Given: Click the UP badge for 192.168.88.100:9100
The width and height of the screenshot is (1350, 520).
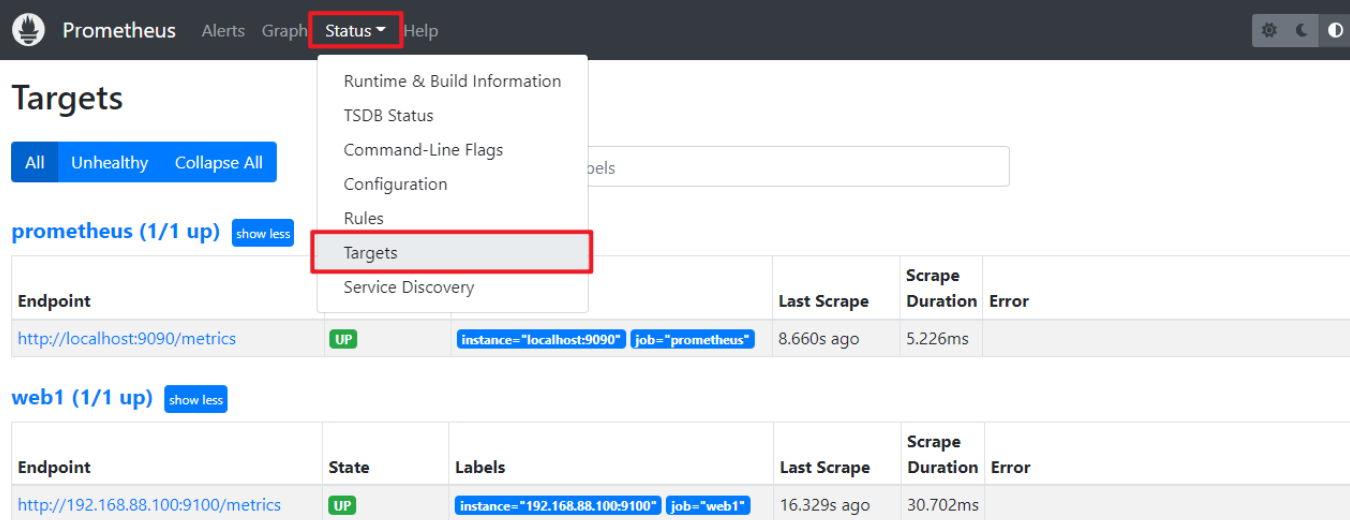Looking at the screenshot, I should coord(343,505).
